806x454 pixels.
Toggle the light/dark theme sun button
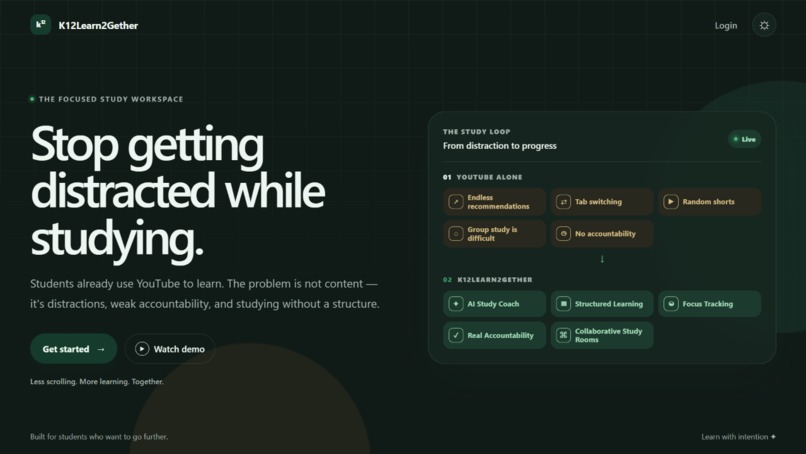point(764,25)
